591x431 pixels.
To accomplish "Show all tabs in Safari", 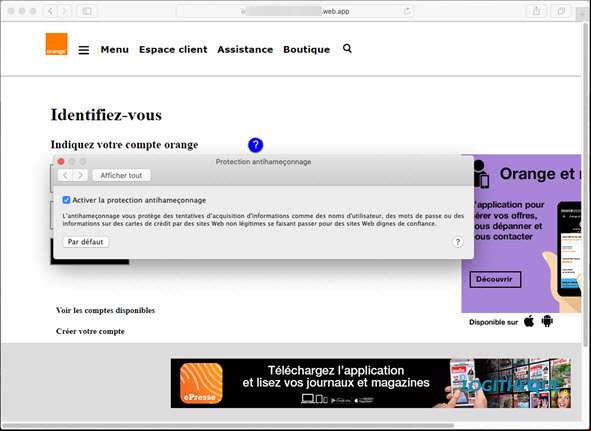I will coord(561,11).
